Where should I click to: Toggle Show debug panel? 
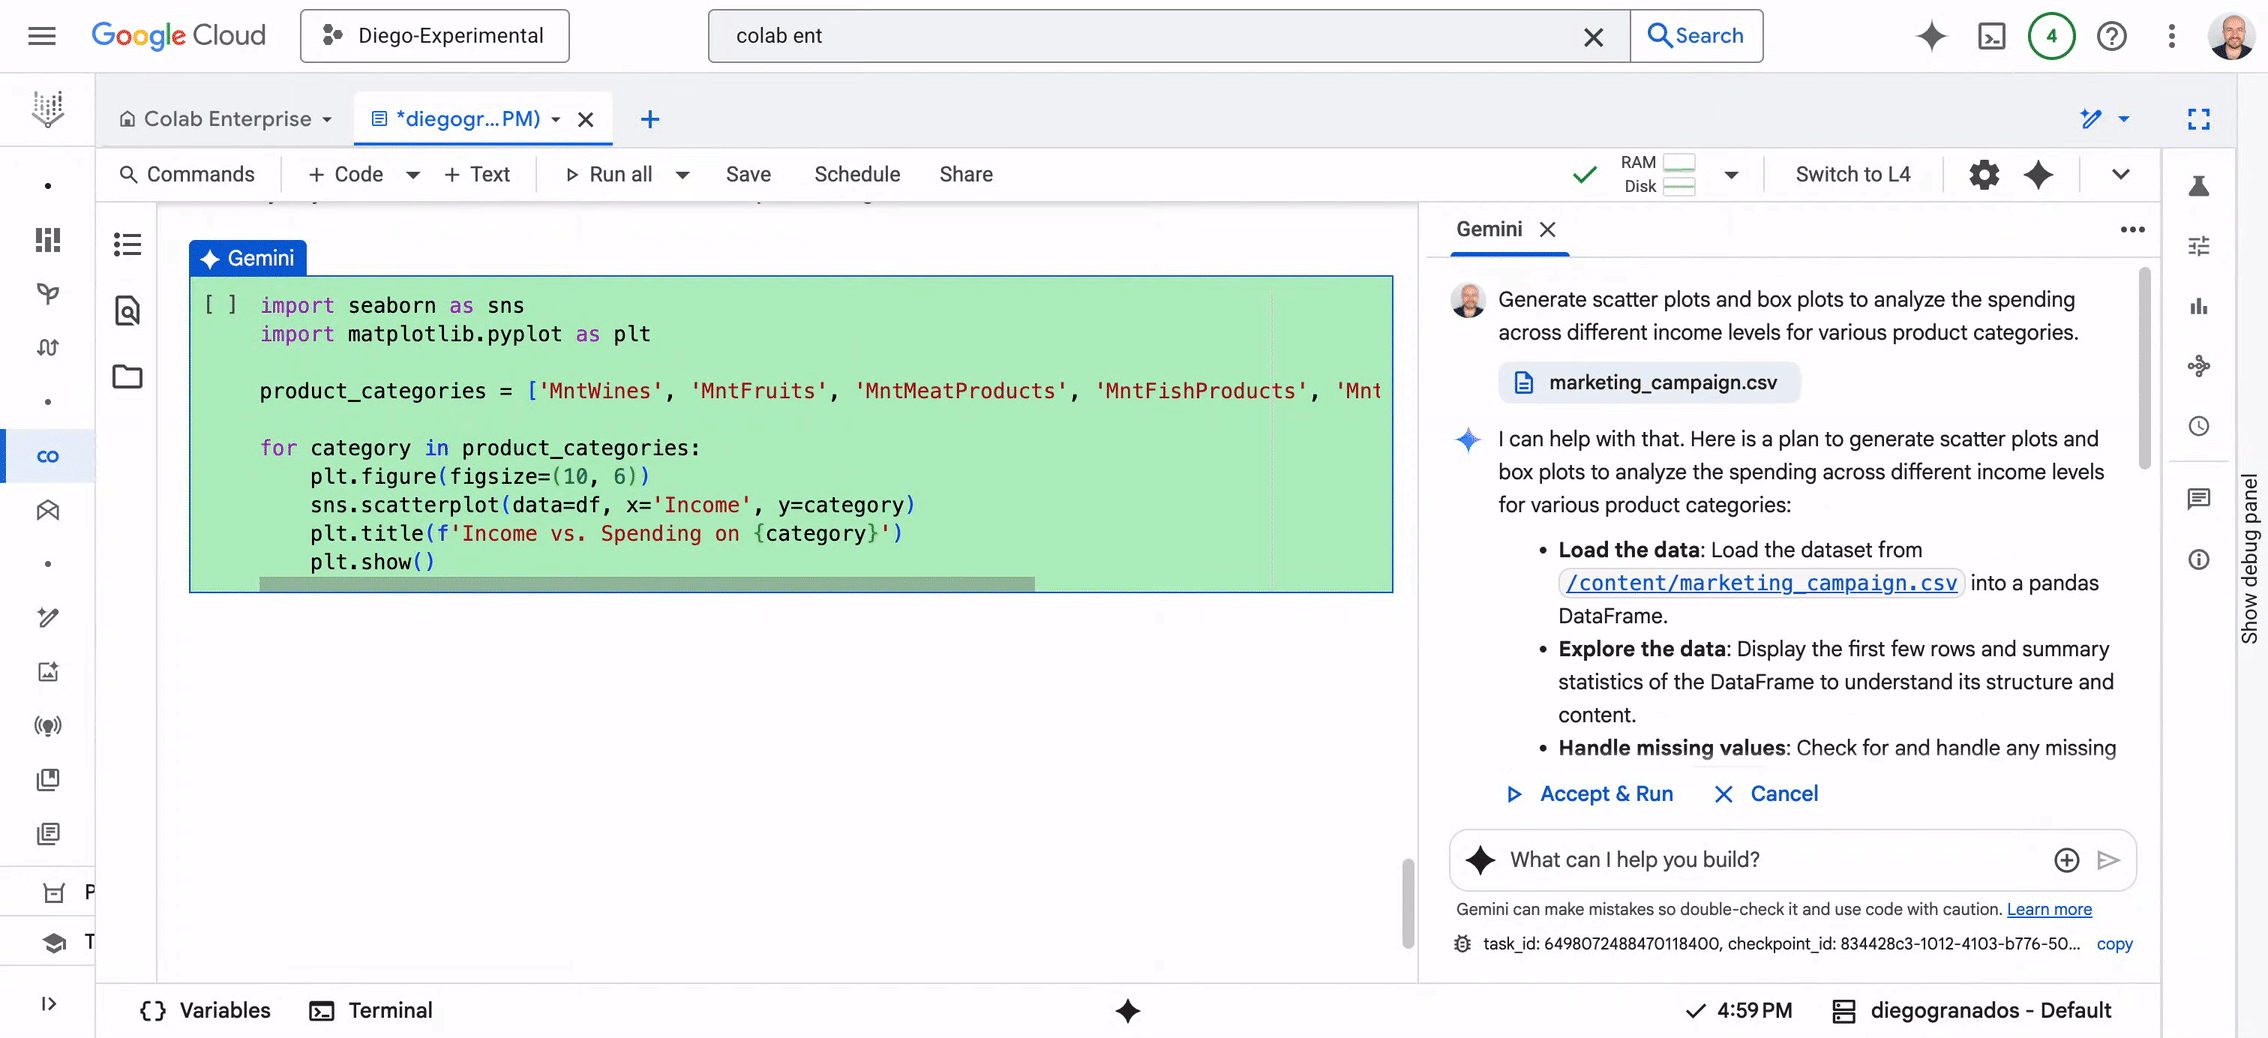click(2249, 558)
